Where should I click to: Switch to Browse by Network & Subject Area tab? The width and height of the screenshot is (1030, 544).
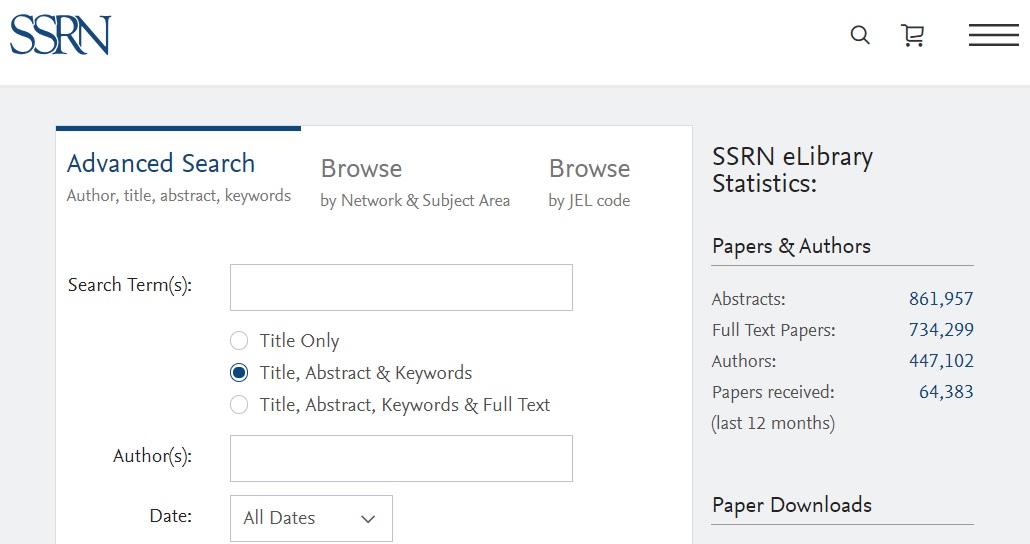click(x=415, y=183)
